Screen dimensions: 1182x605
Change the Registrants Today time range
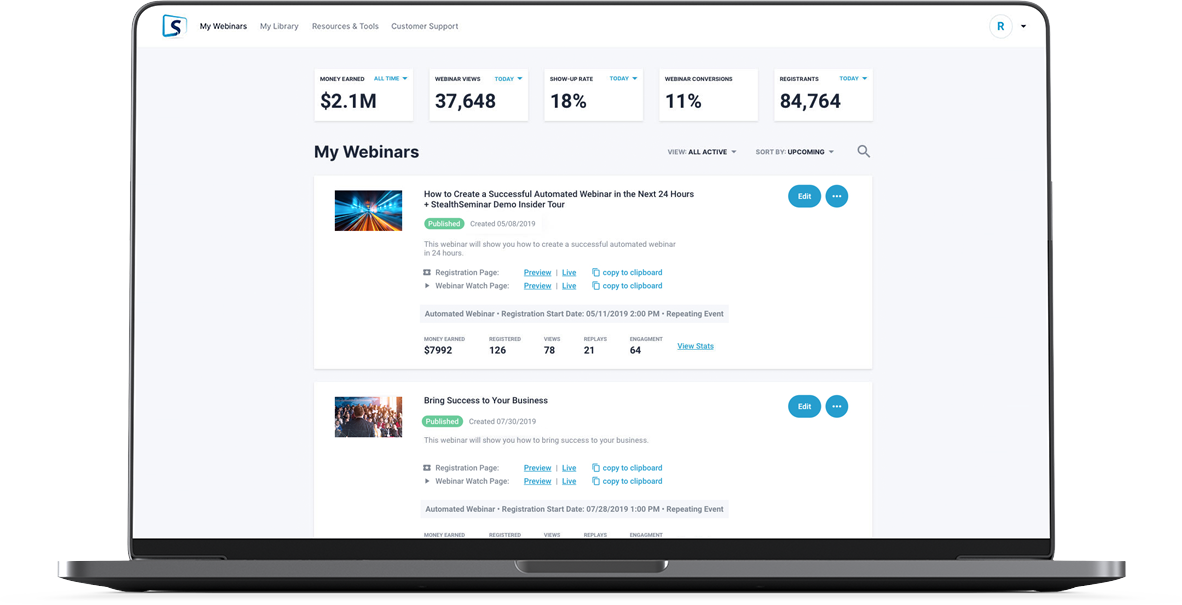click(x=853, y=79)
